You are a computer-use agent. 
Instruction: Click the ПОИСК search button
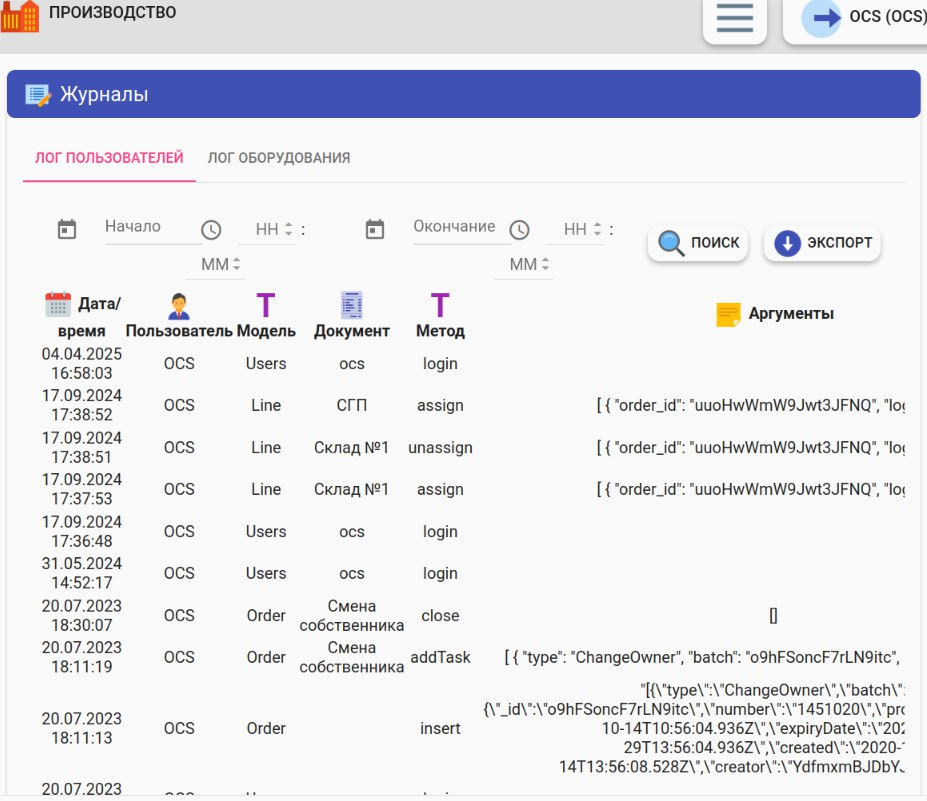pos(698,242)
